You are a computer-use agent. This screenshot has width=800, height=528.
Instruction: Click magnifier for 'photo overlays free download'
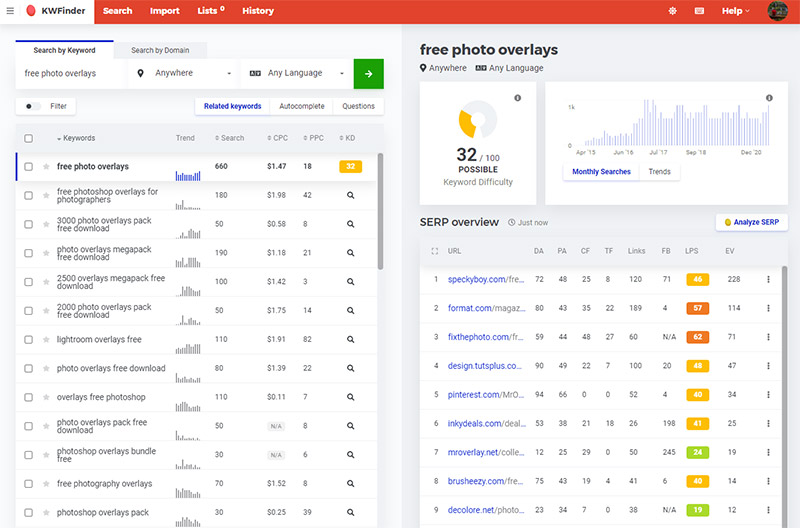(x=351, y=368)
